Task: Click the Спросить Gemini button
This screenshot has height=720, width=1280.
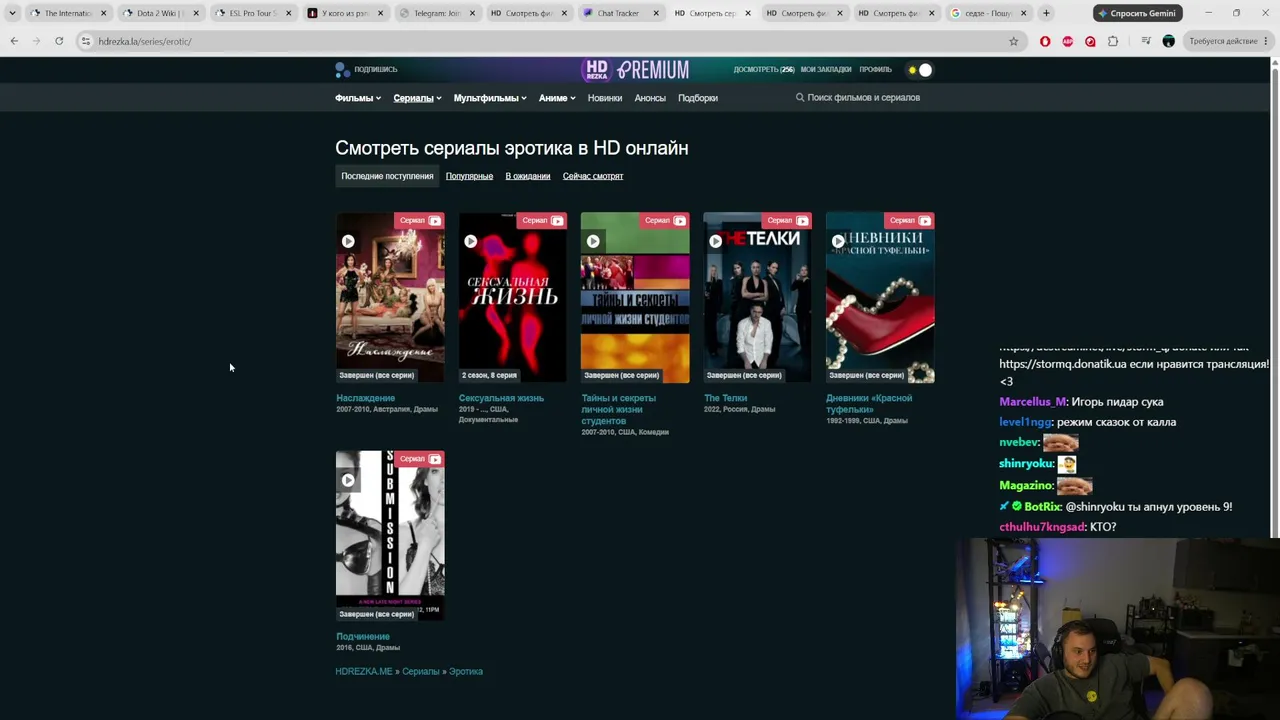Action: tap(1138, 13)
